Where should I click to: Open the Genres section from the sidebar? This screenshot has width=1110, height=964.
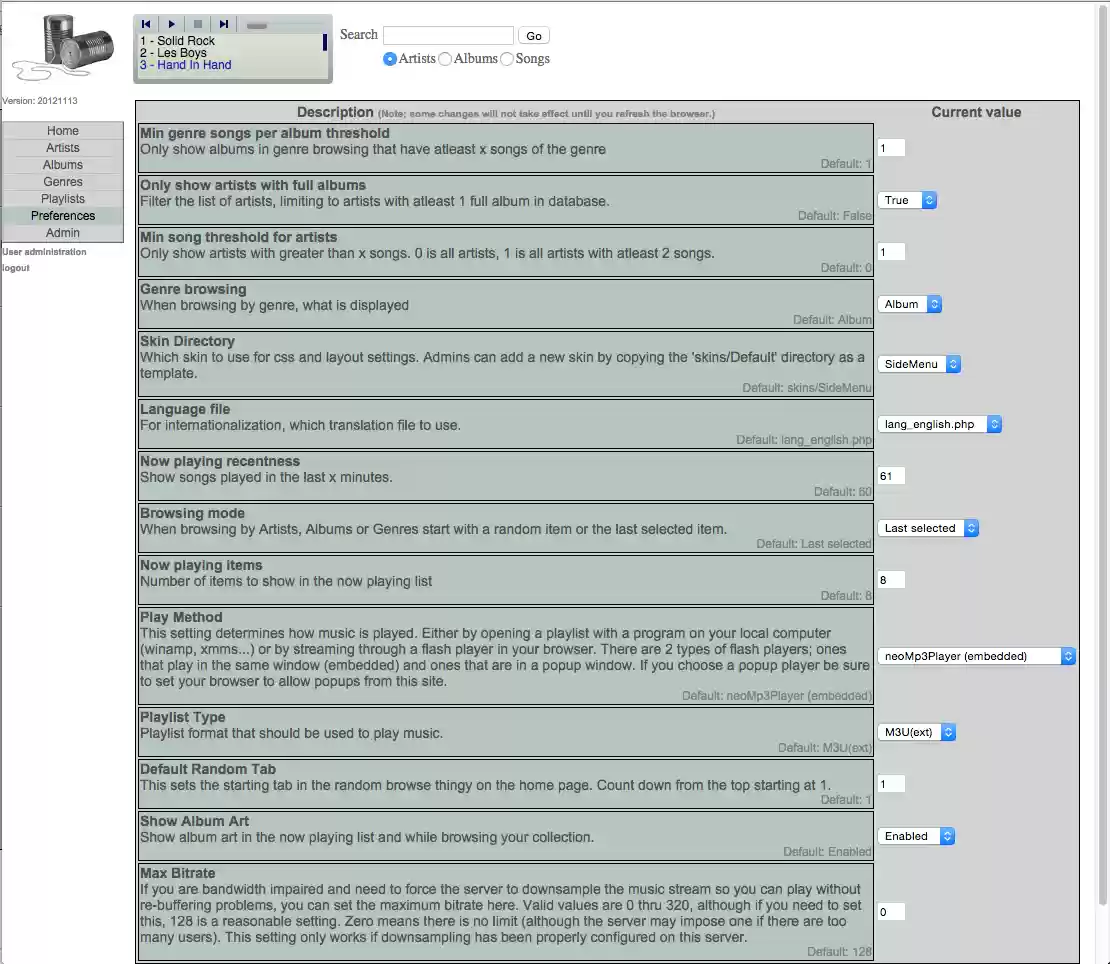(x=62, y=181)
